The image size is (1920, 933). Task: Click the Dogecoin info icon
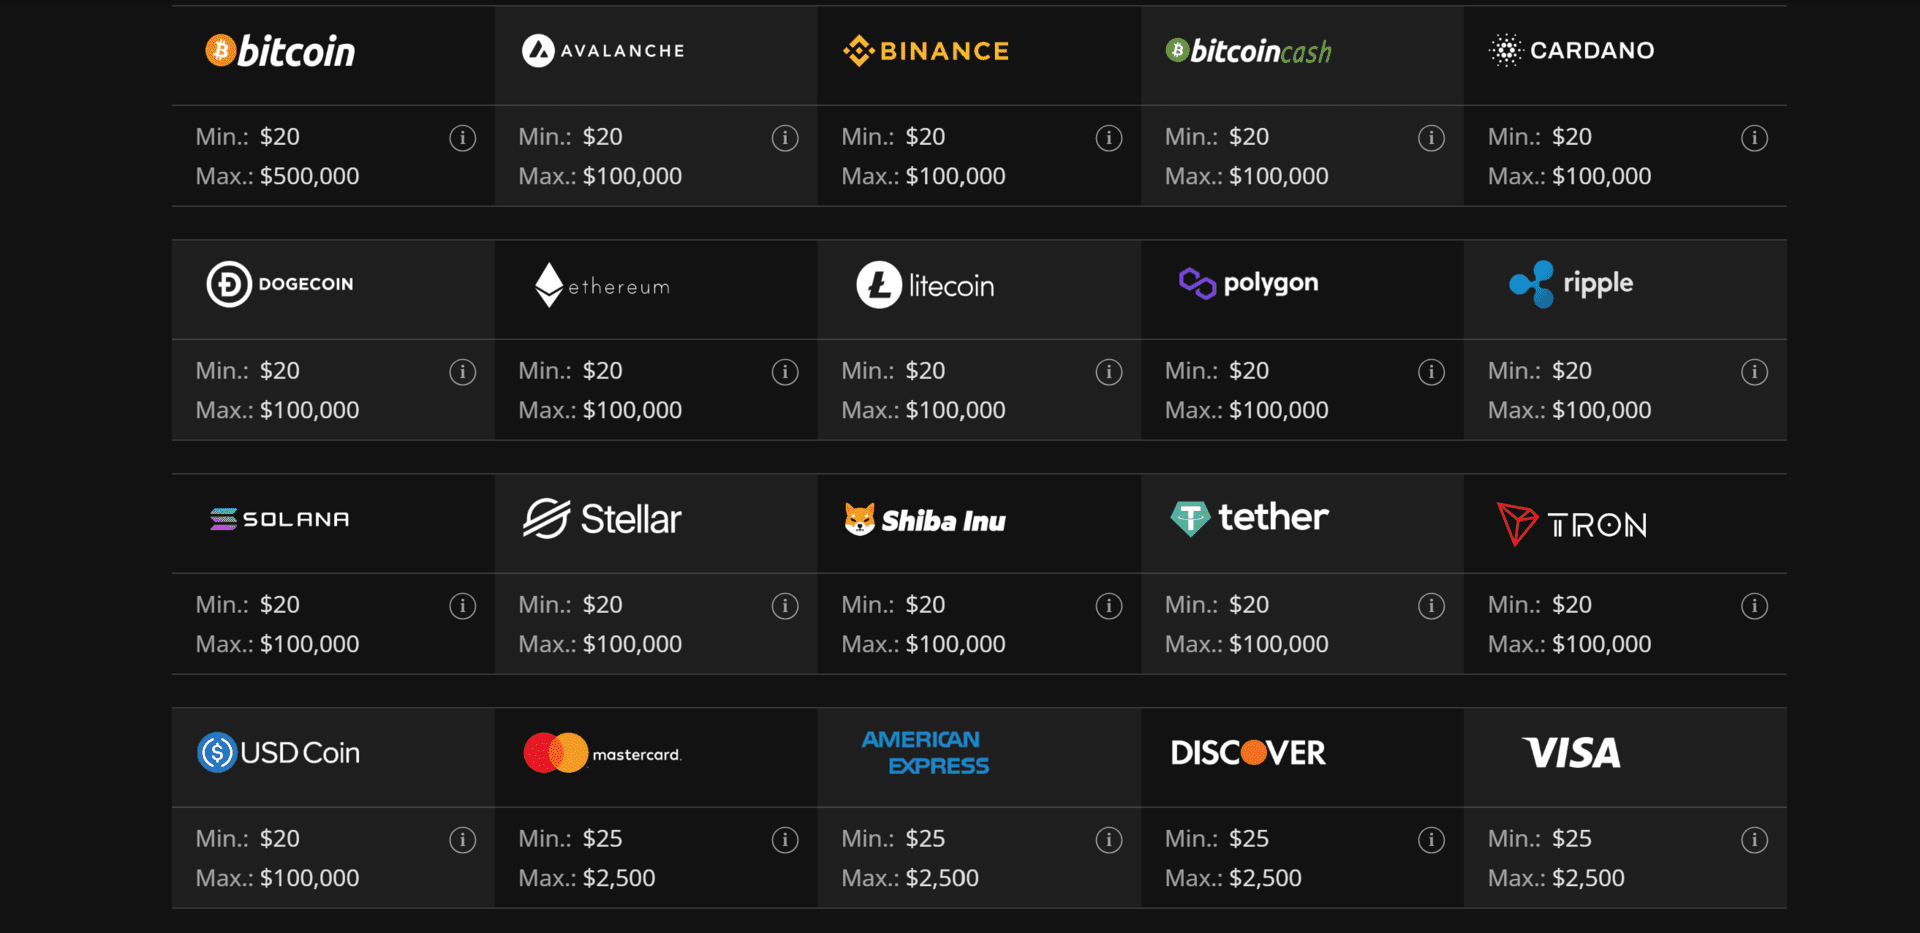462,372
